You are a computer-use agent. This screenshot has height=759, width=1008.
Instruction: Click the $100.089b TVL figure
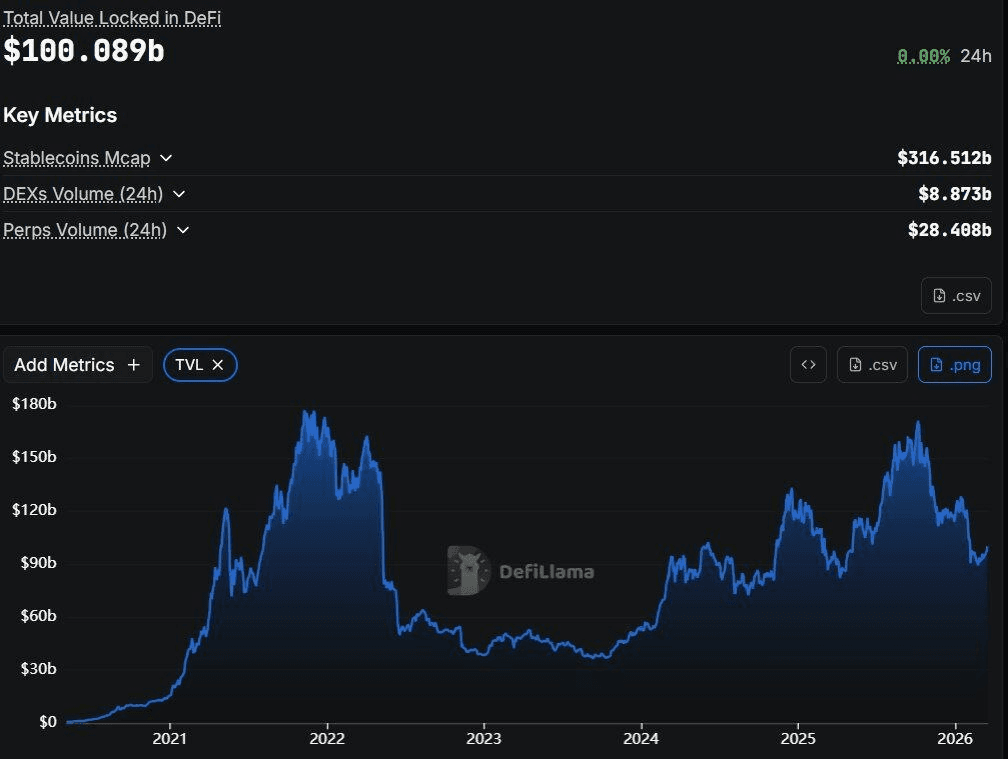tap(84, 51)
